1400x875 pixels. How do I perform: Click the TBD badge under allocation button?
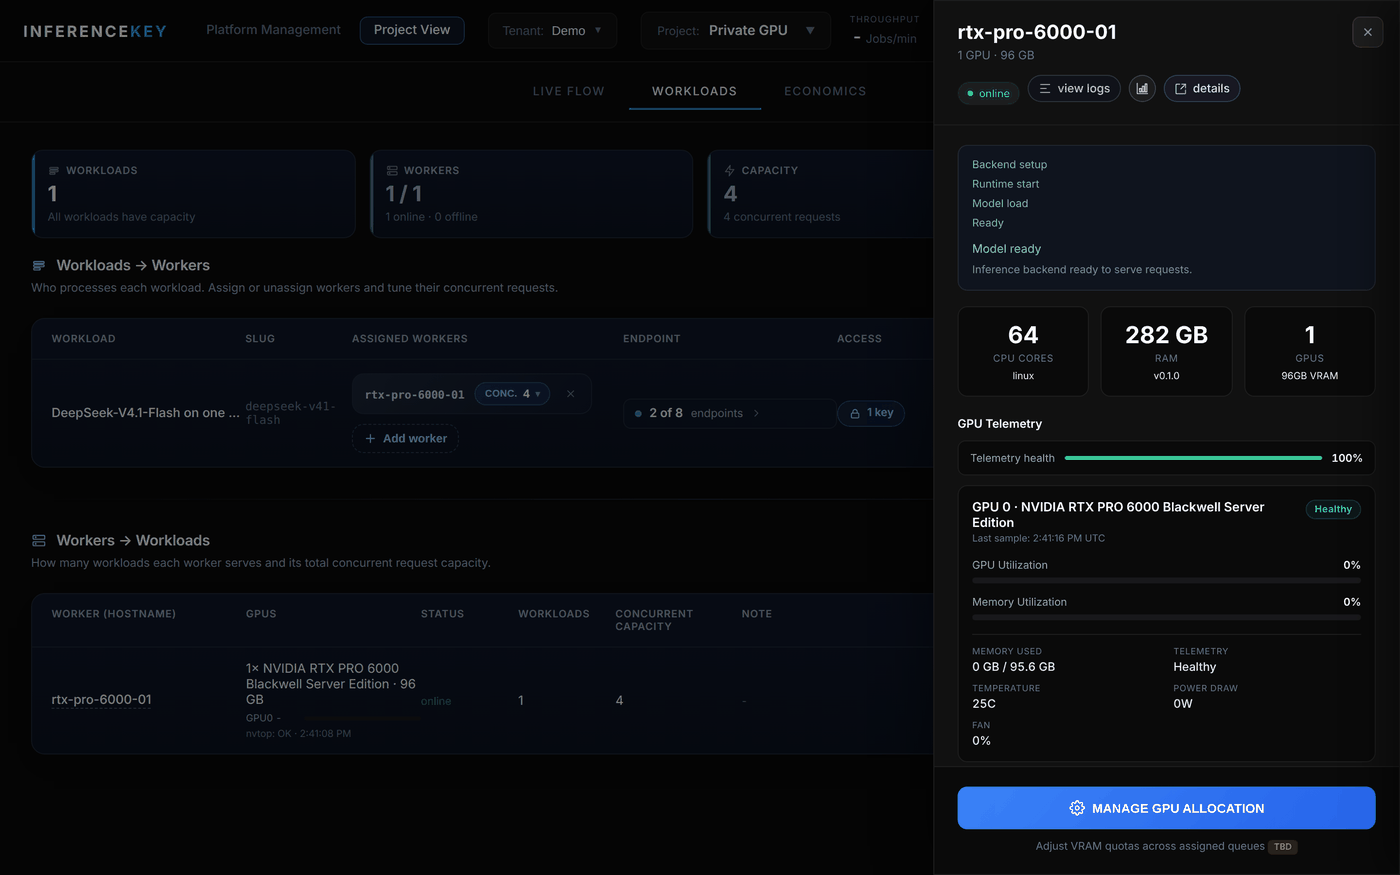click(1282, 847)
